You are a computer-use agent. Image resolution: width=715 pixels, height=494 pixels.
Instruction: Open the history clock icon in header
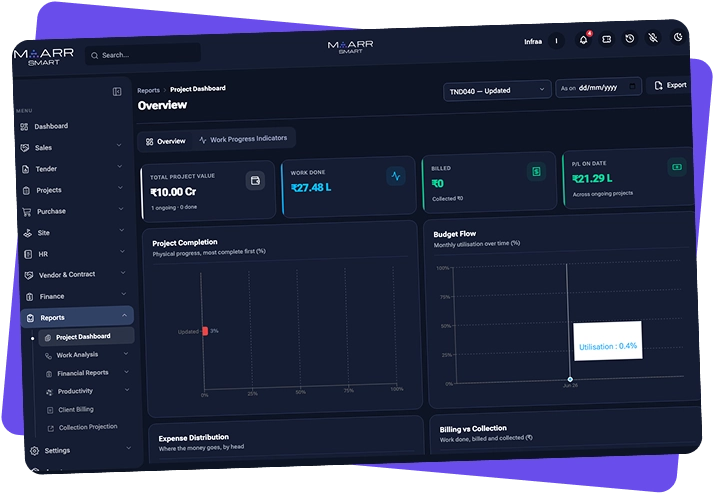(x=630, y=38)
